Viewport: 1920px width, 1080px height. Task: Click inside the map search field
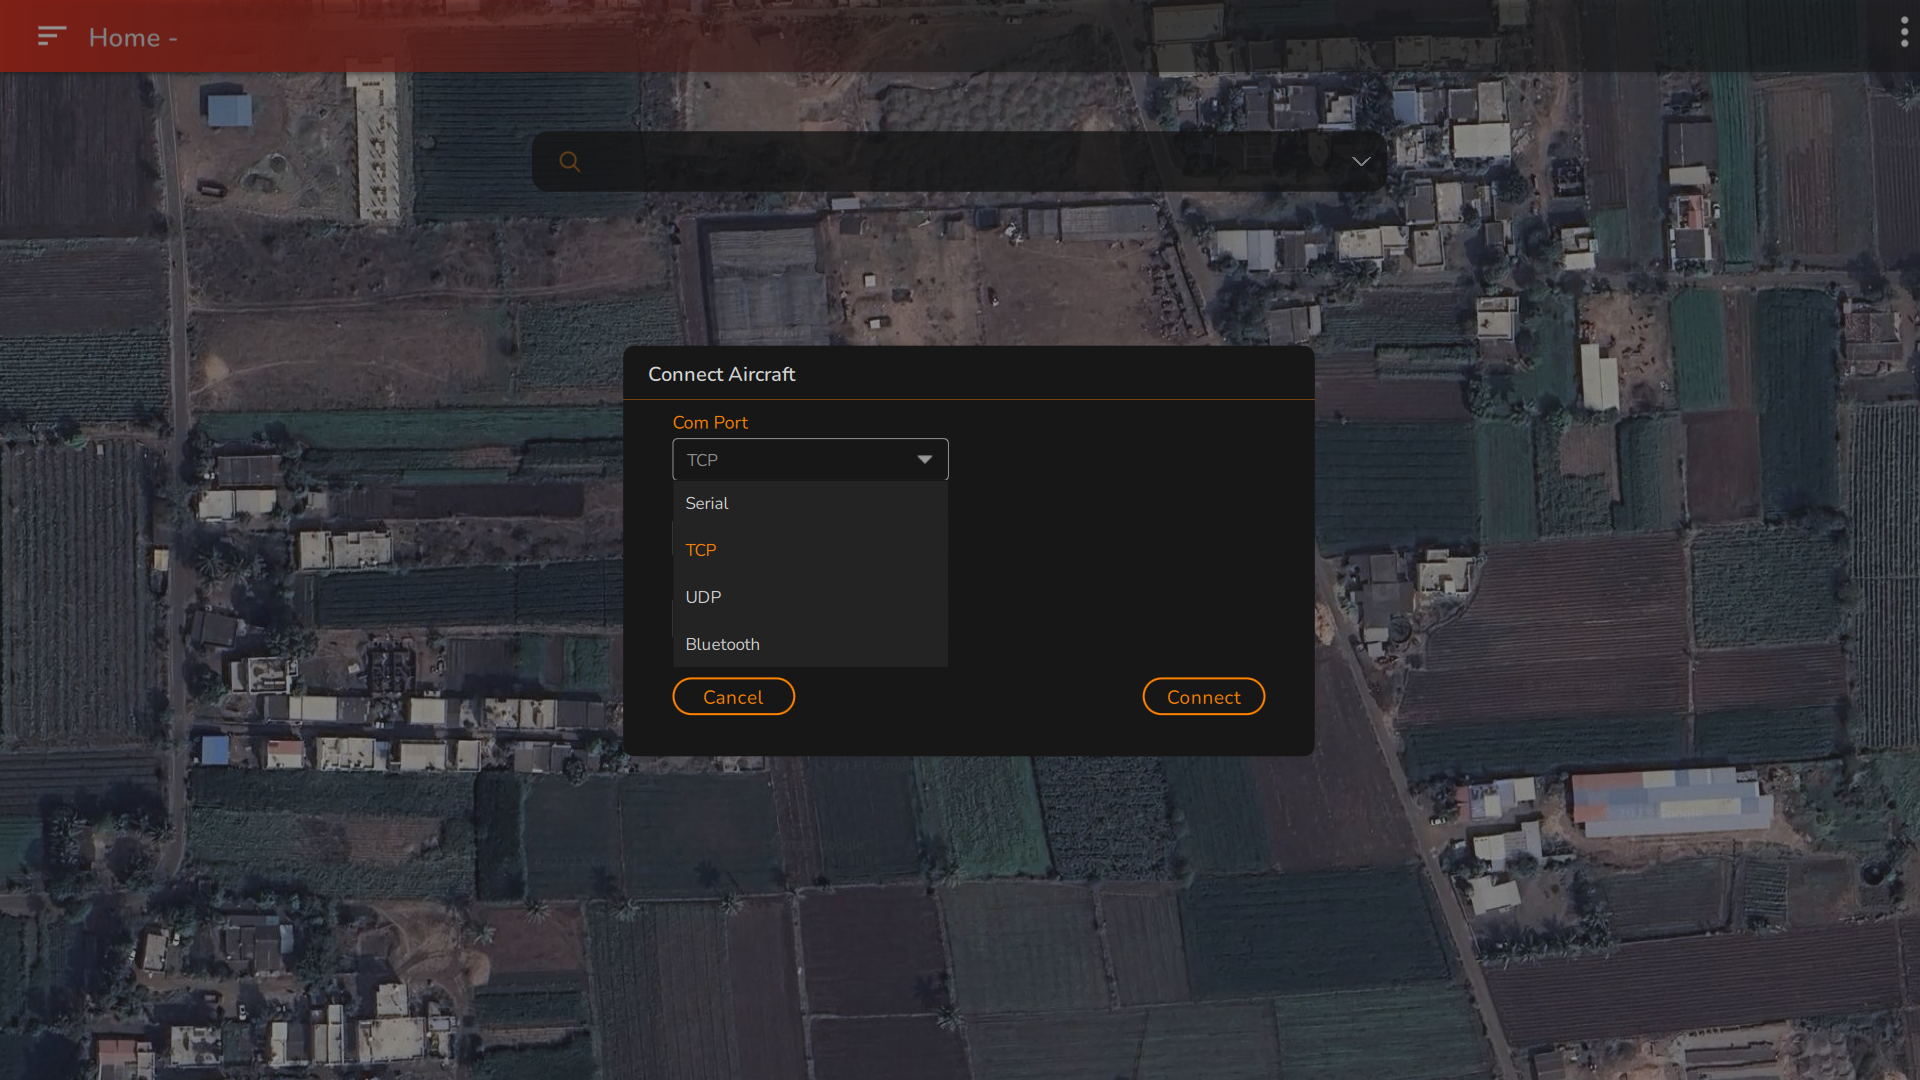point(950,161)
